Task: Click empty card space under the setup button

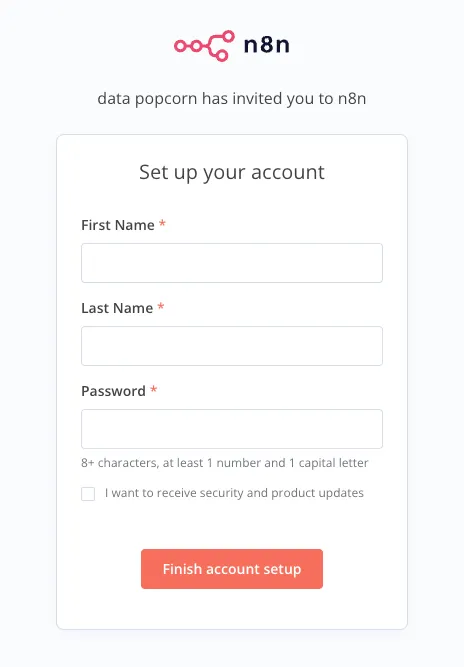Action: pos(232,608)
